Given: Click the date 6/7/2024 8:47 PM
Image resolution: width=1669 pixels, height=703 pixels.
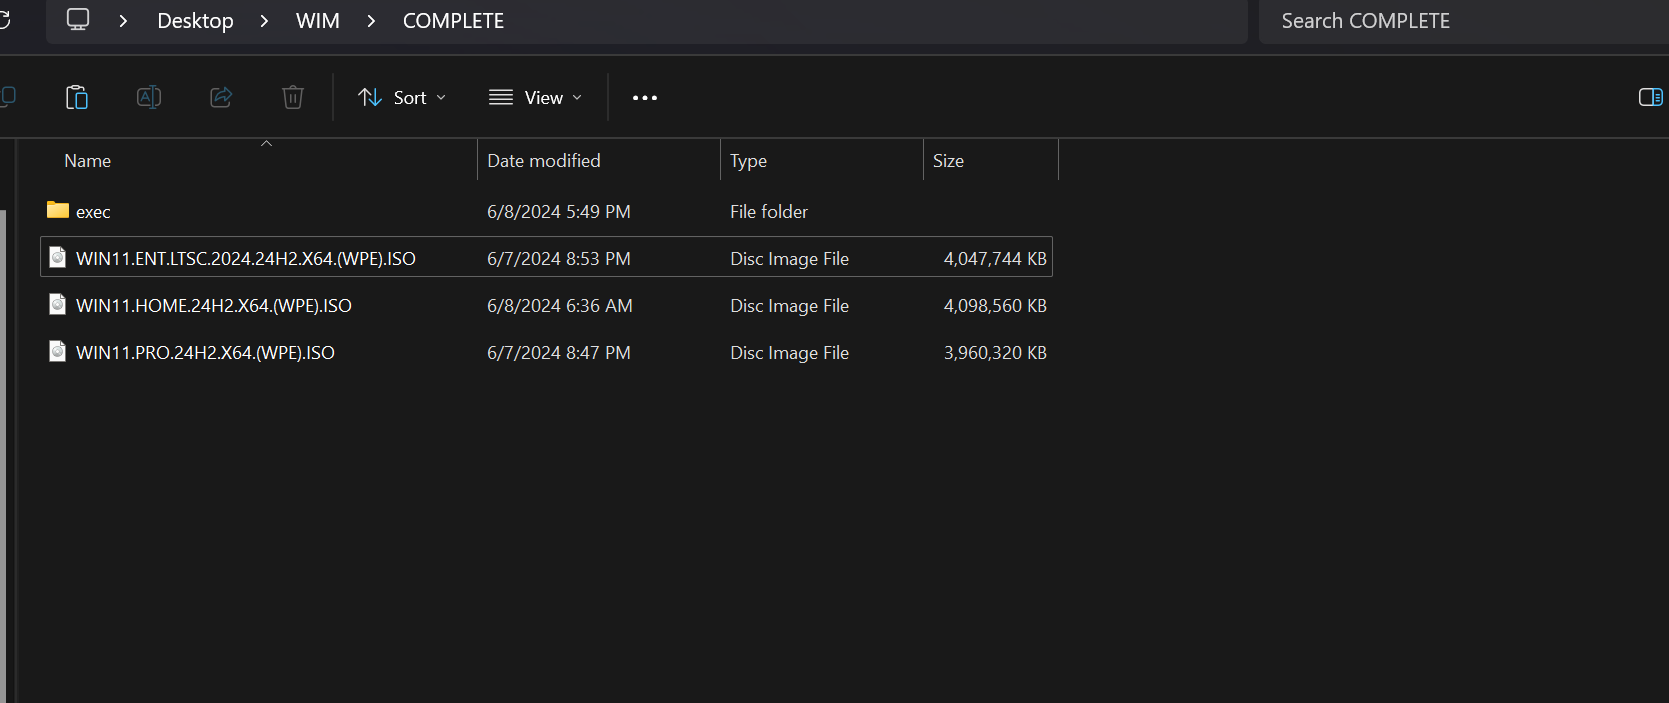Looking at the screenshot, I should [x=559, y=353].
